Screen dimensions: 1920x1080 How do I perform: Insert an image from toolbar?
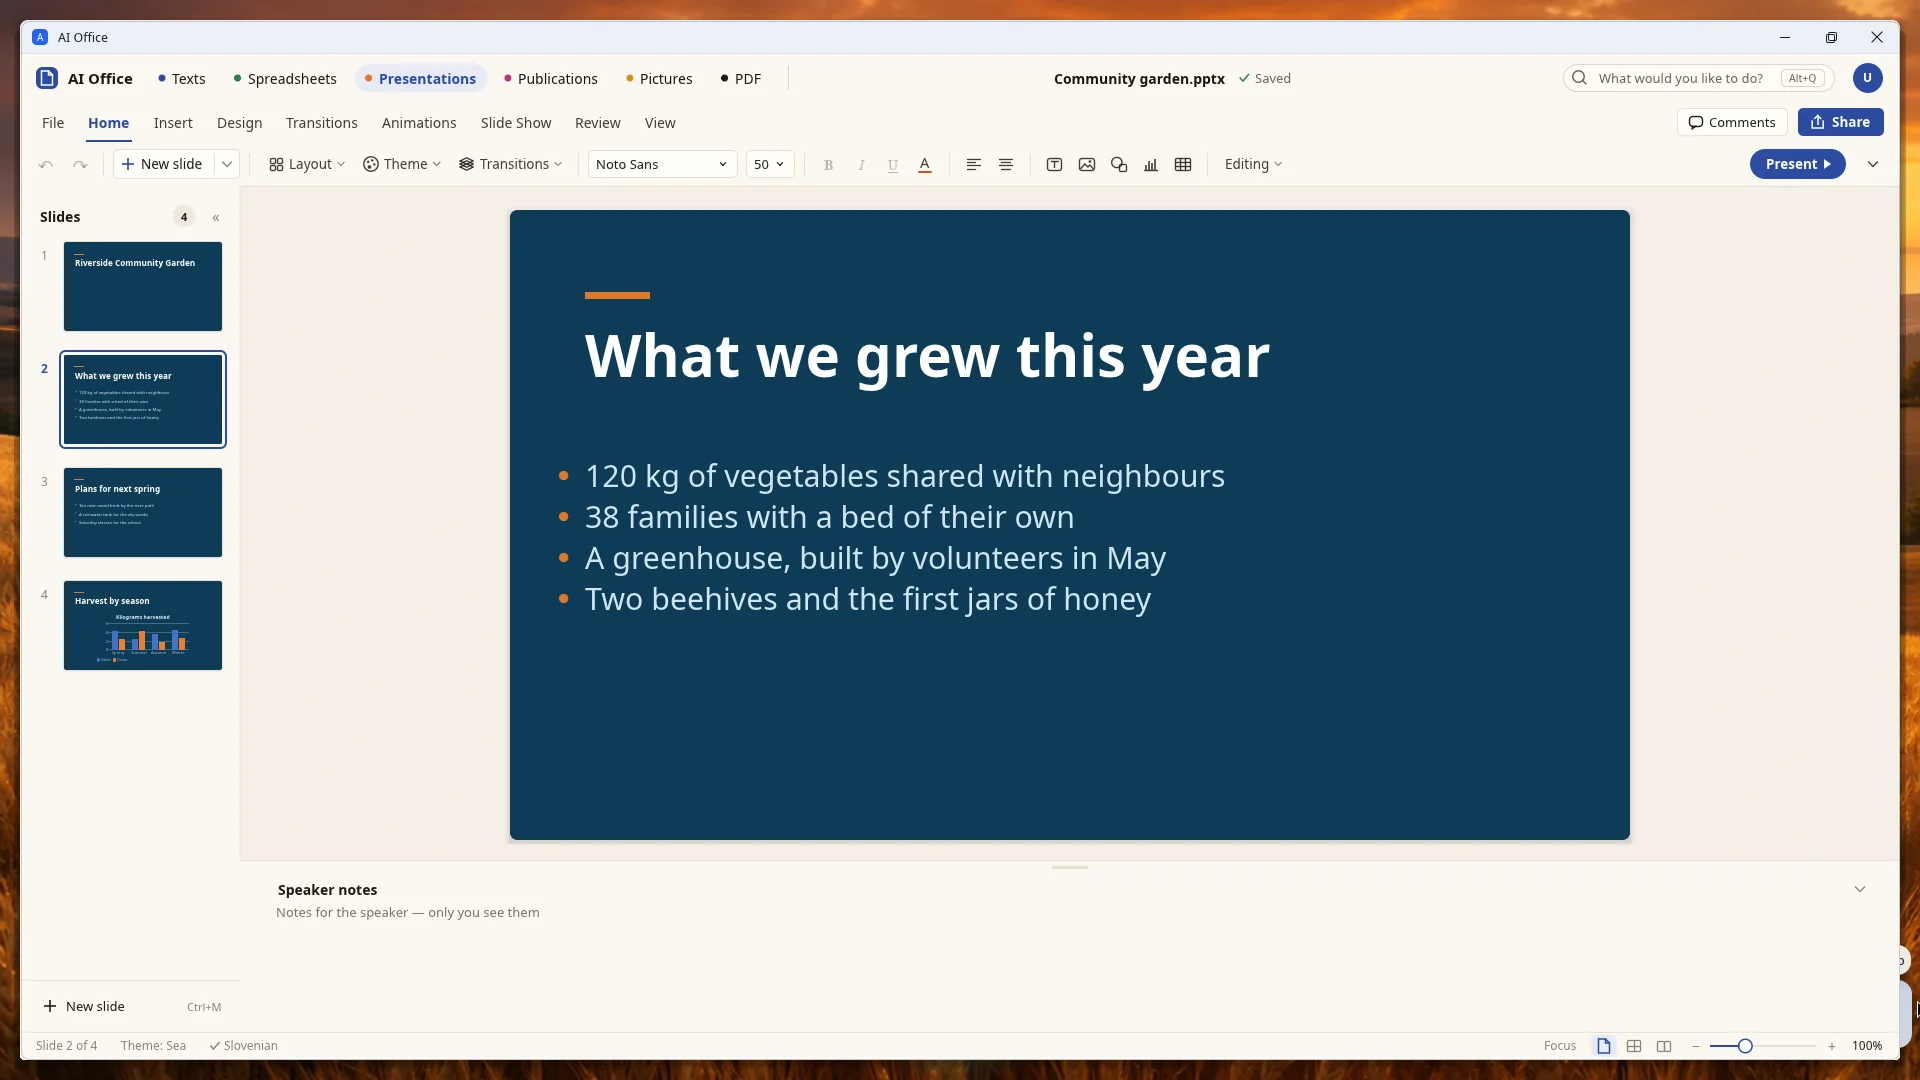(x=1087, y=165)
